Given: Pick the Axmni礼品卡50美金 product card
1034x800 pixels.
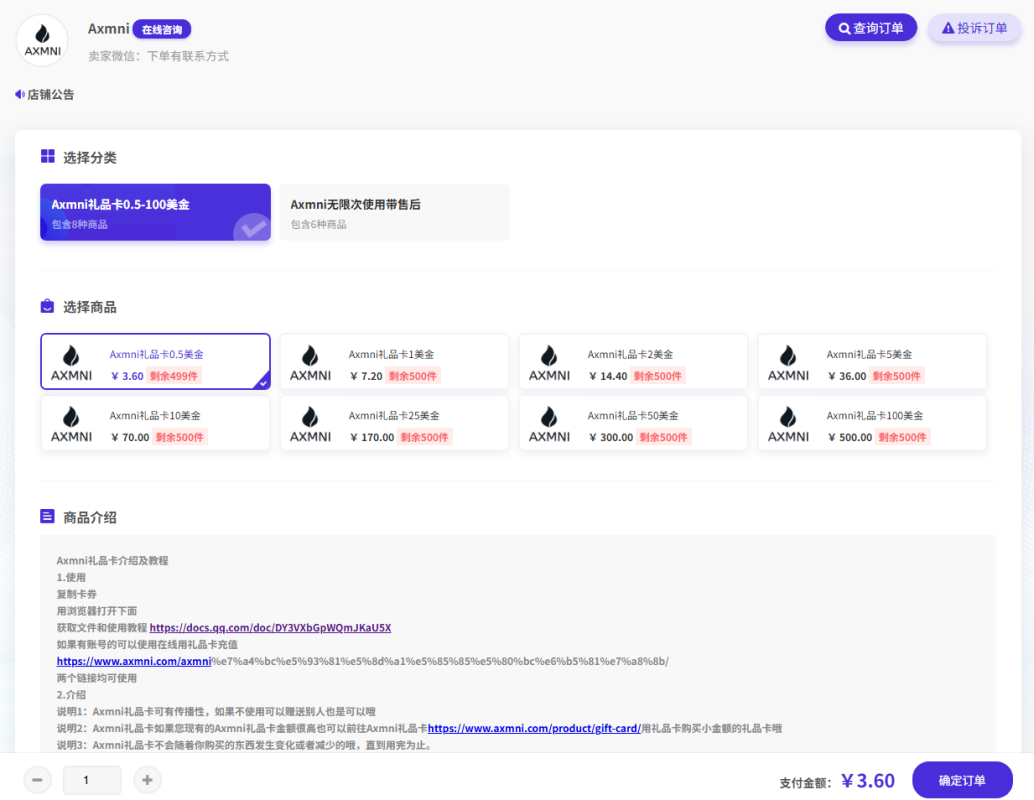Looking at the screenshot, I should tap(633, 423).
